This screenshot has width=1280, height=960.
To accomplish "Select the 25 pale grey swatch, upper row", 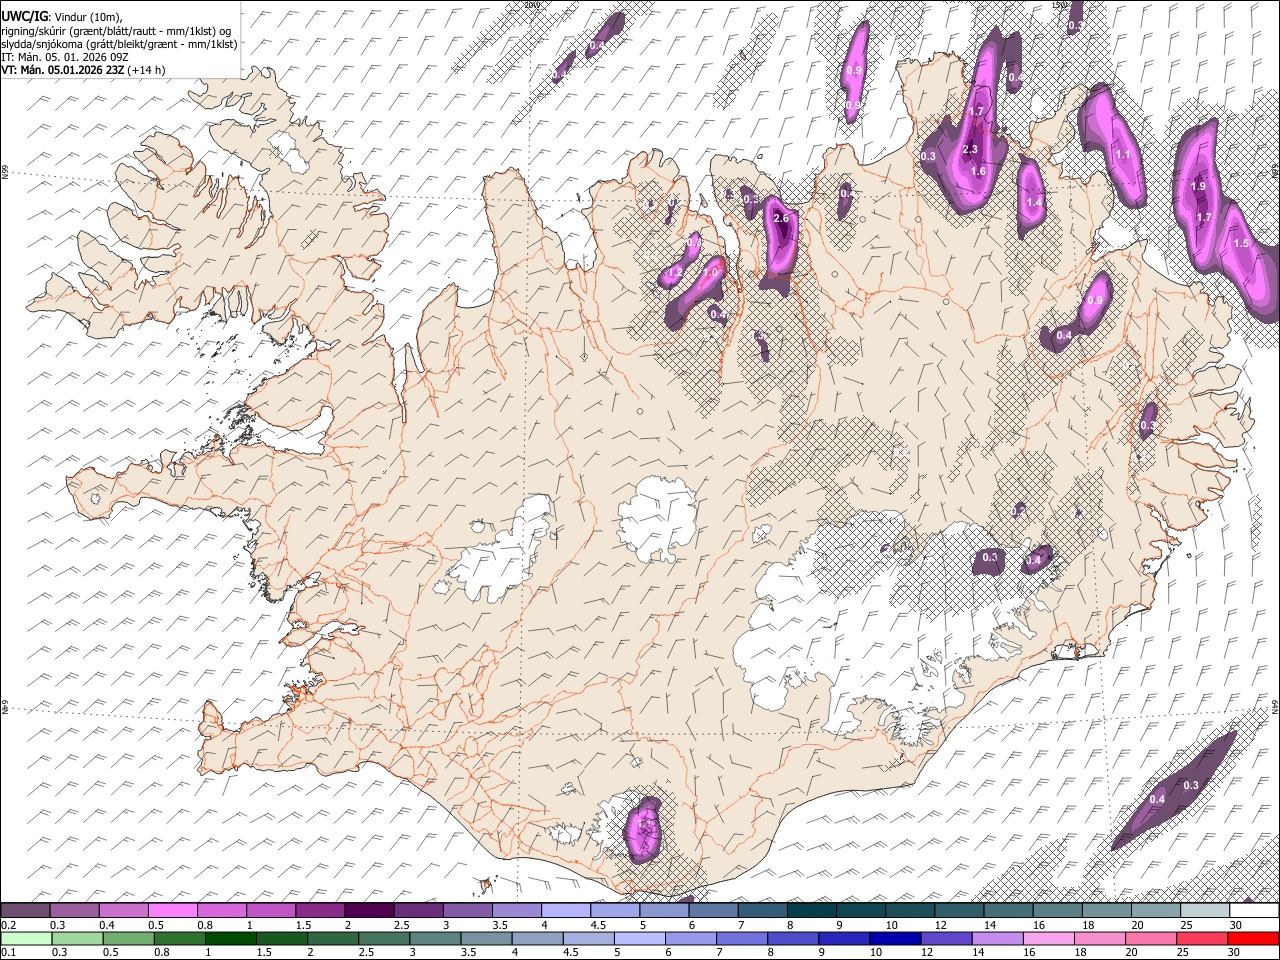I will [x=1205, y=911].
